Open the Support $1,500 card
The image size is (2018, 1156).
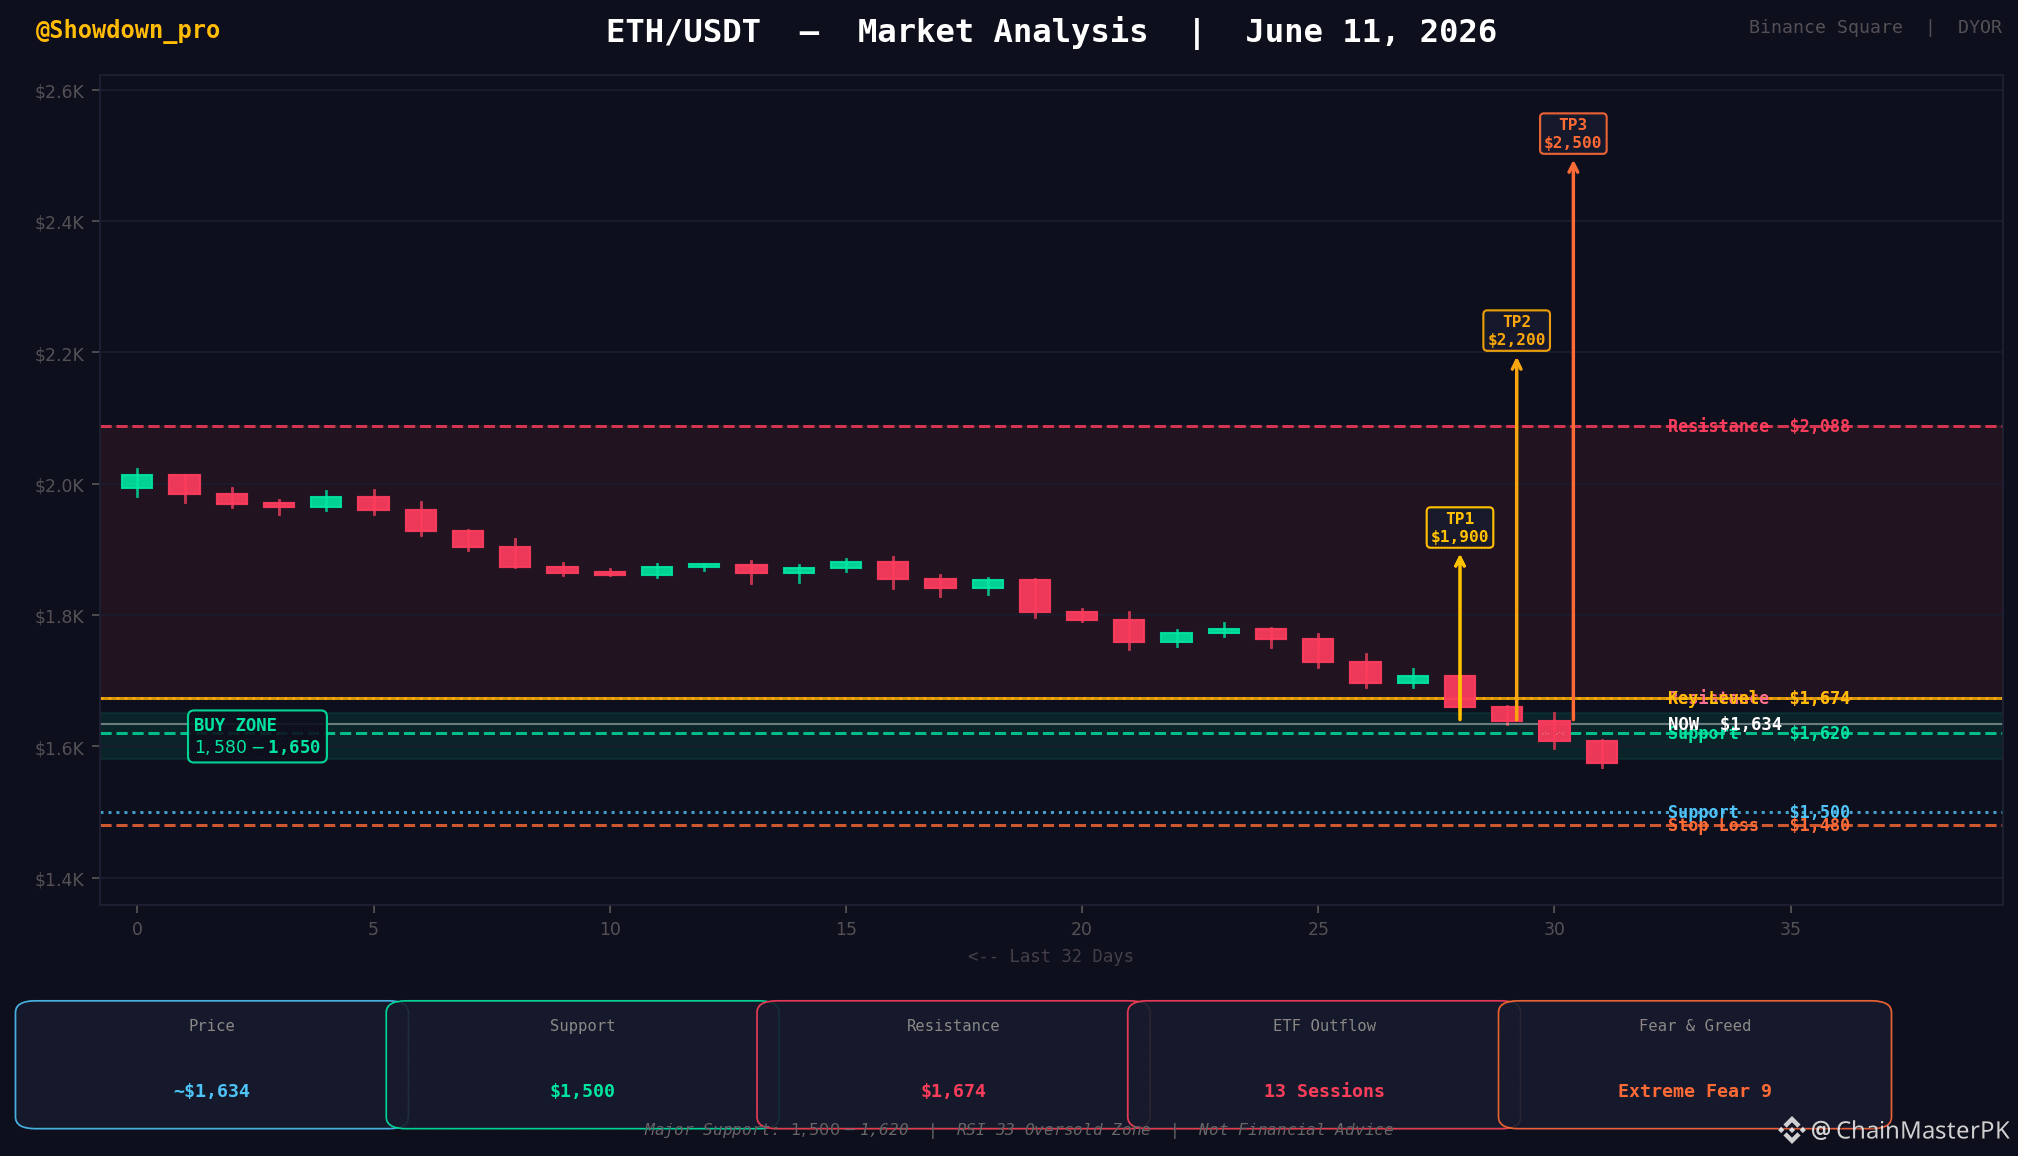[582, 1064]
